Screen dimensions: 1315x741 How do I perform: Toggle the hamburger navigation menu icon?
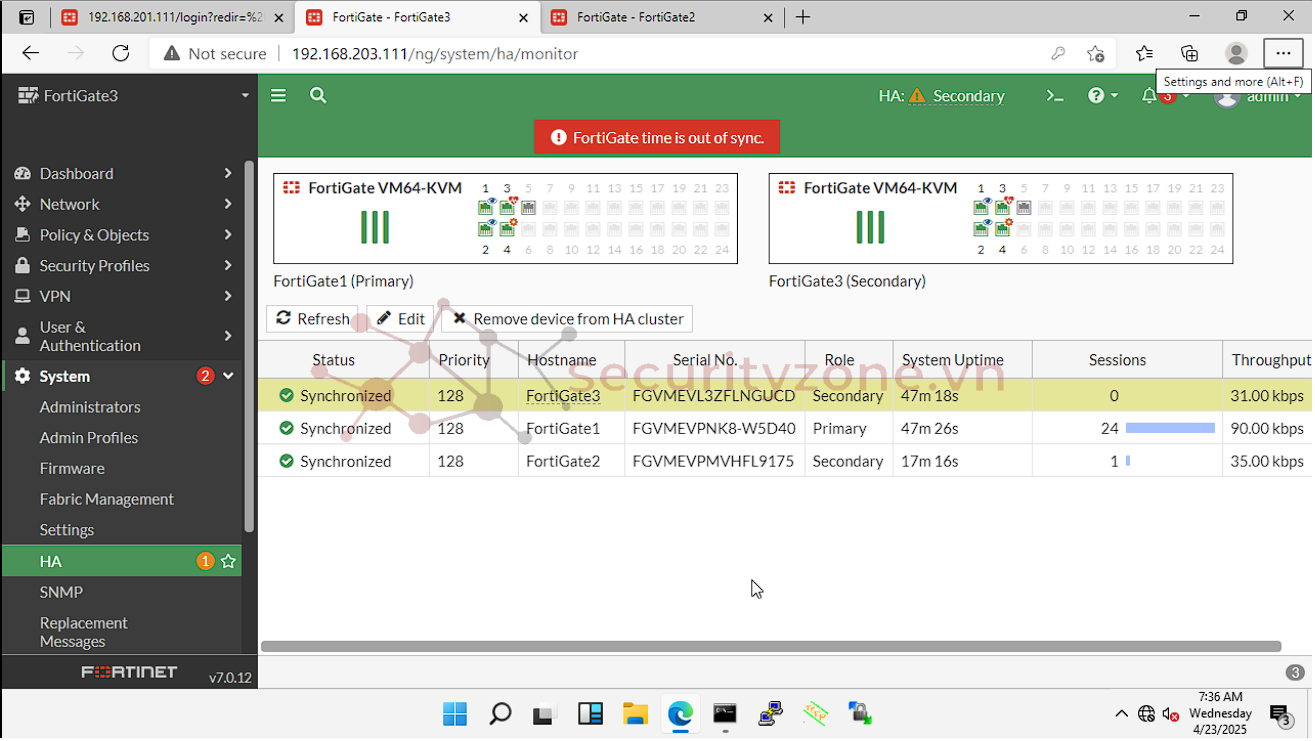278,95
